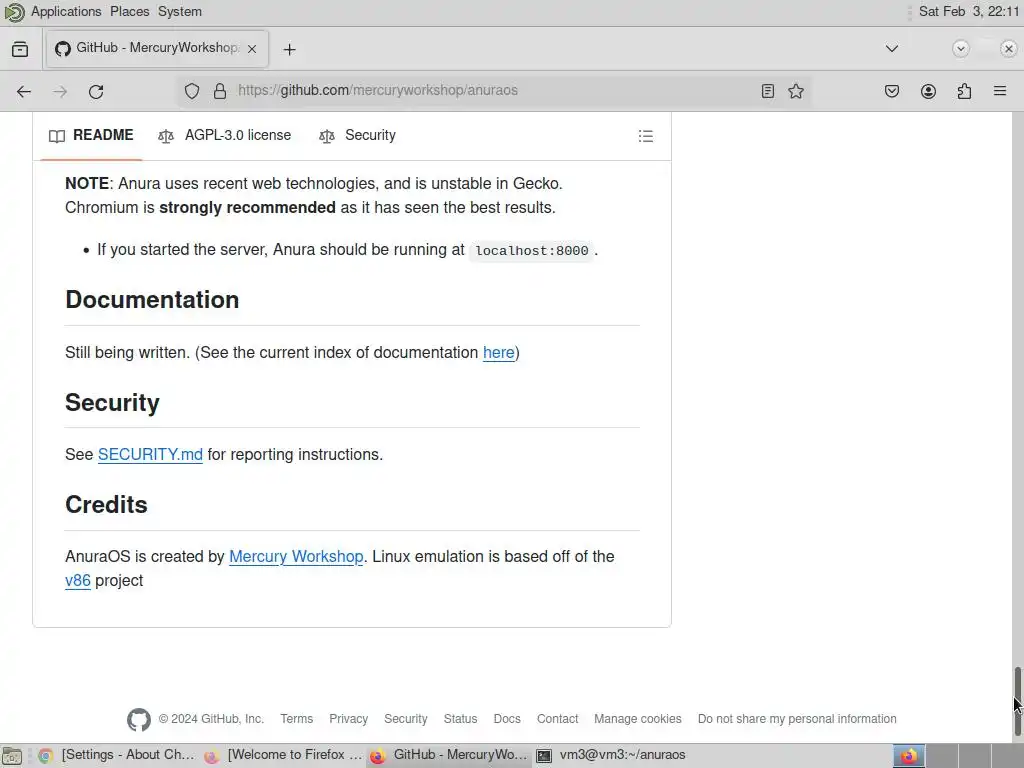The image size is (1024, 768).
Task: Click the URL address bar field
Action: (496, 91)
